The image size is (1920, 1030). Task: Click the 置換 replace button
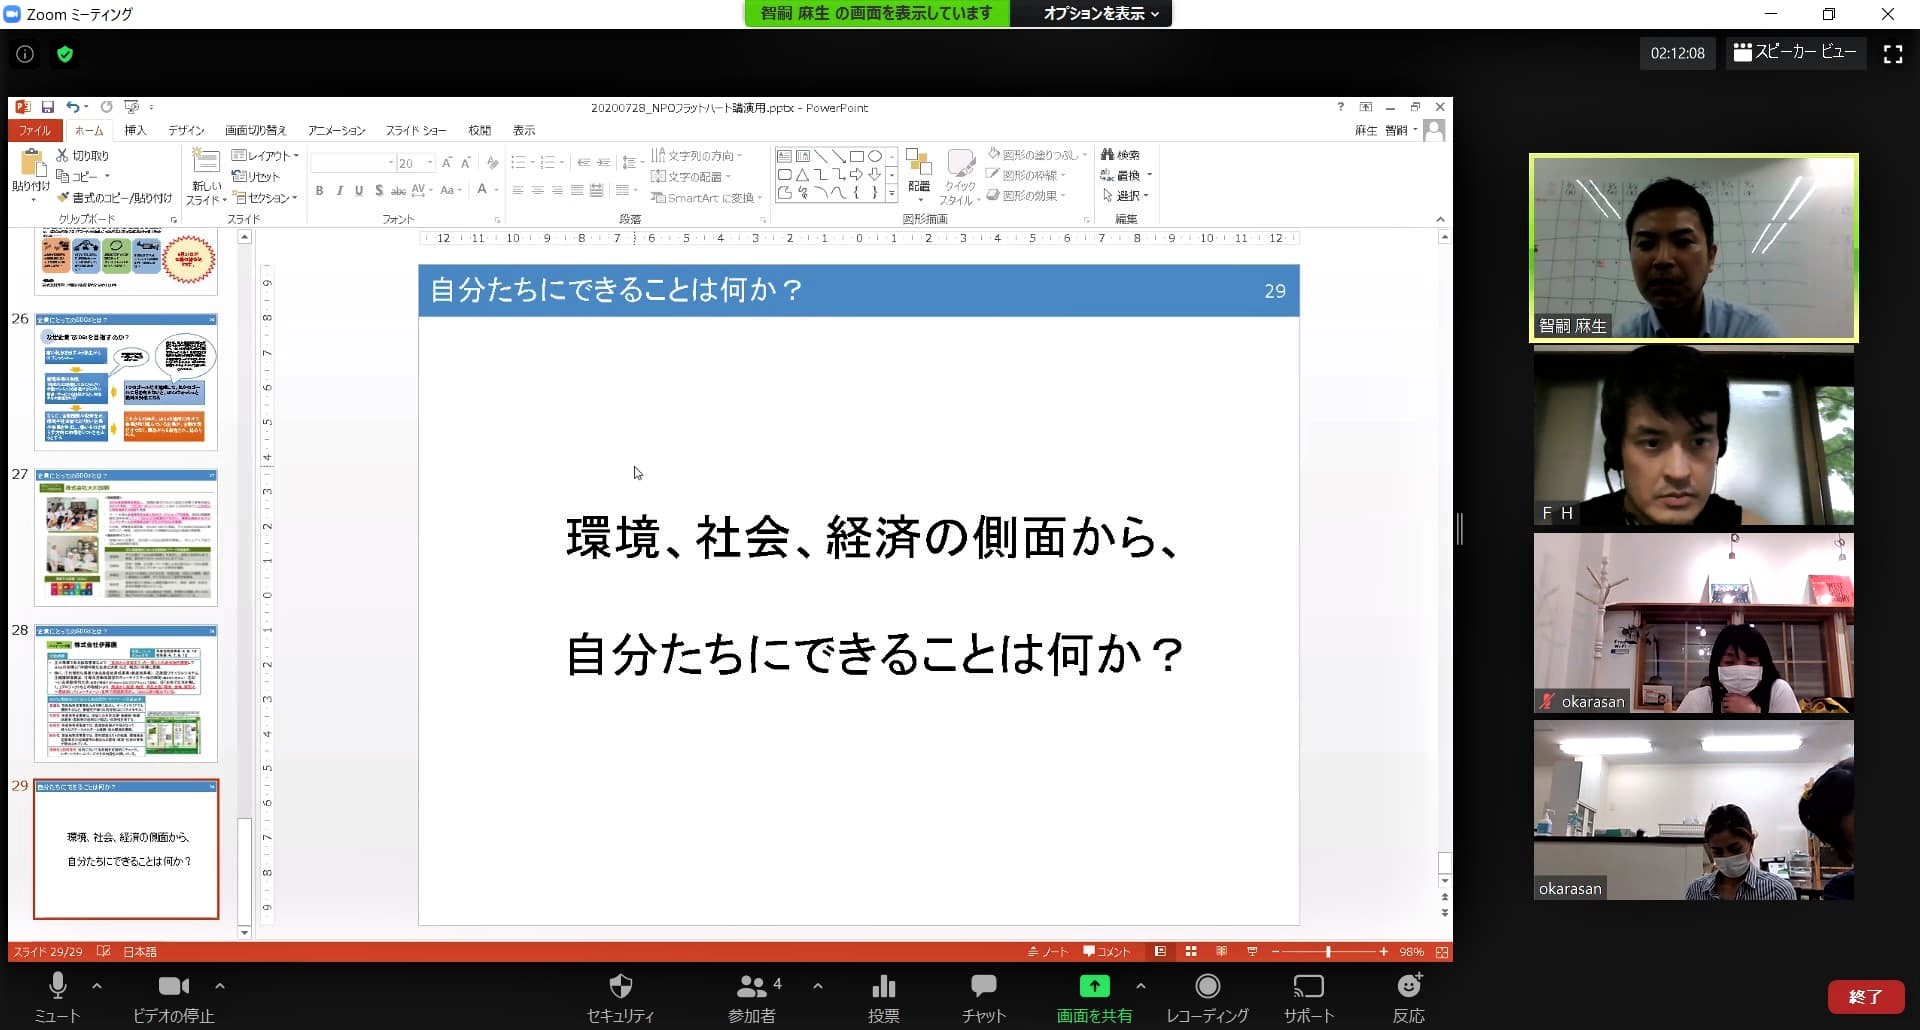(1124, 175)
